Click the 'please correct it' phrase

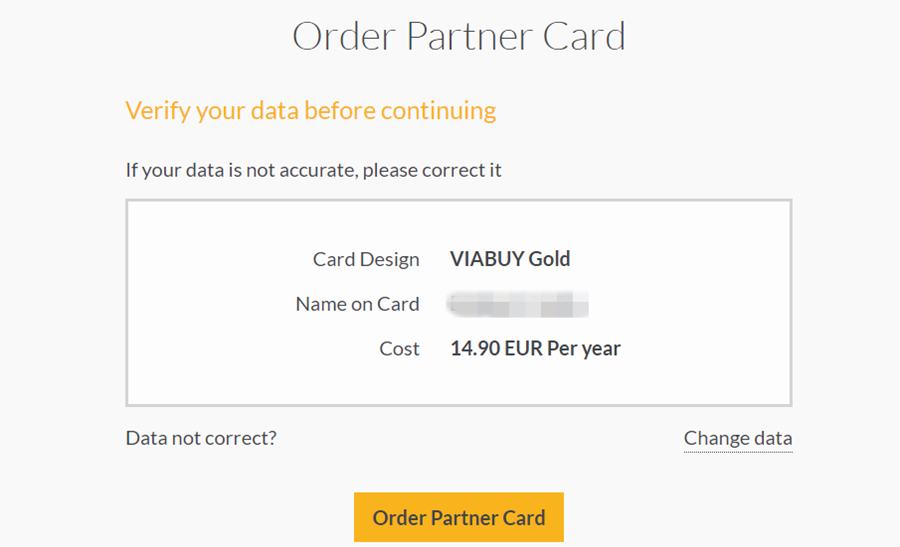point(432,170)
